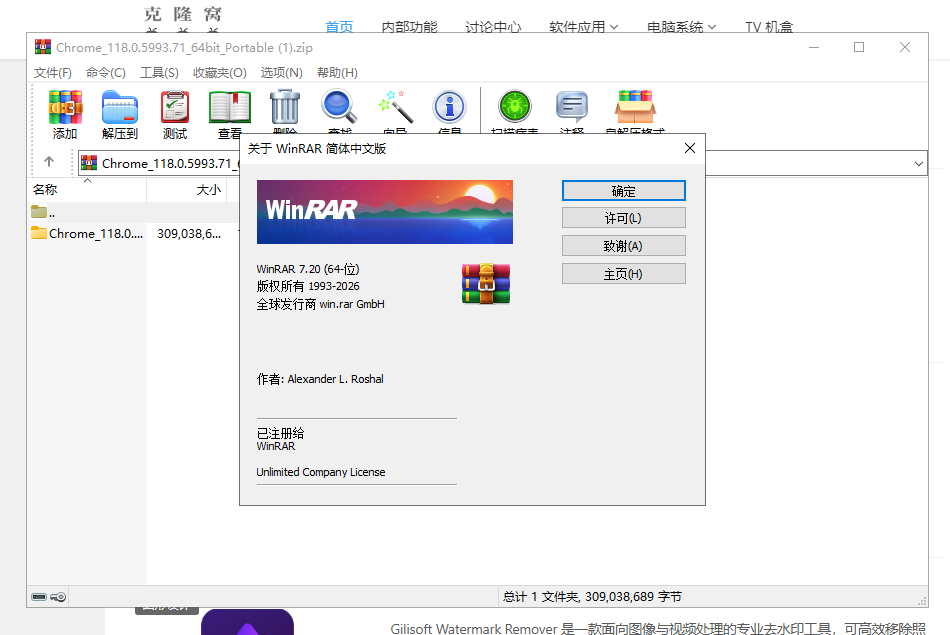Click the Add (添加) toolbar icon
Screen dimensions: 950x635
(65, 107)
